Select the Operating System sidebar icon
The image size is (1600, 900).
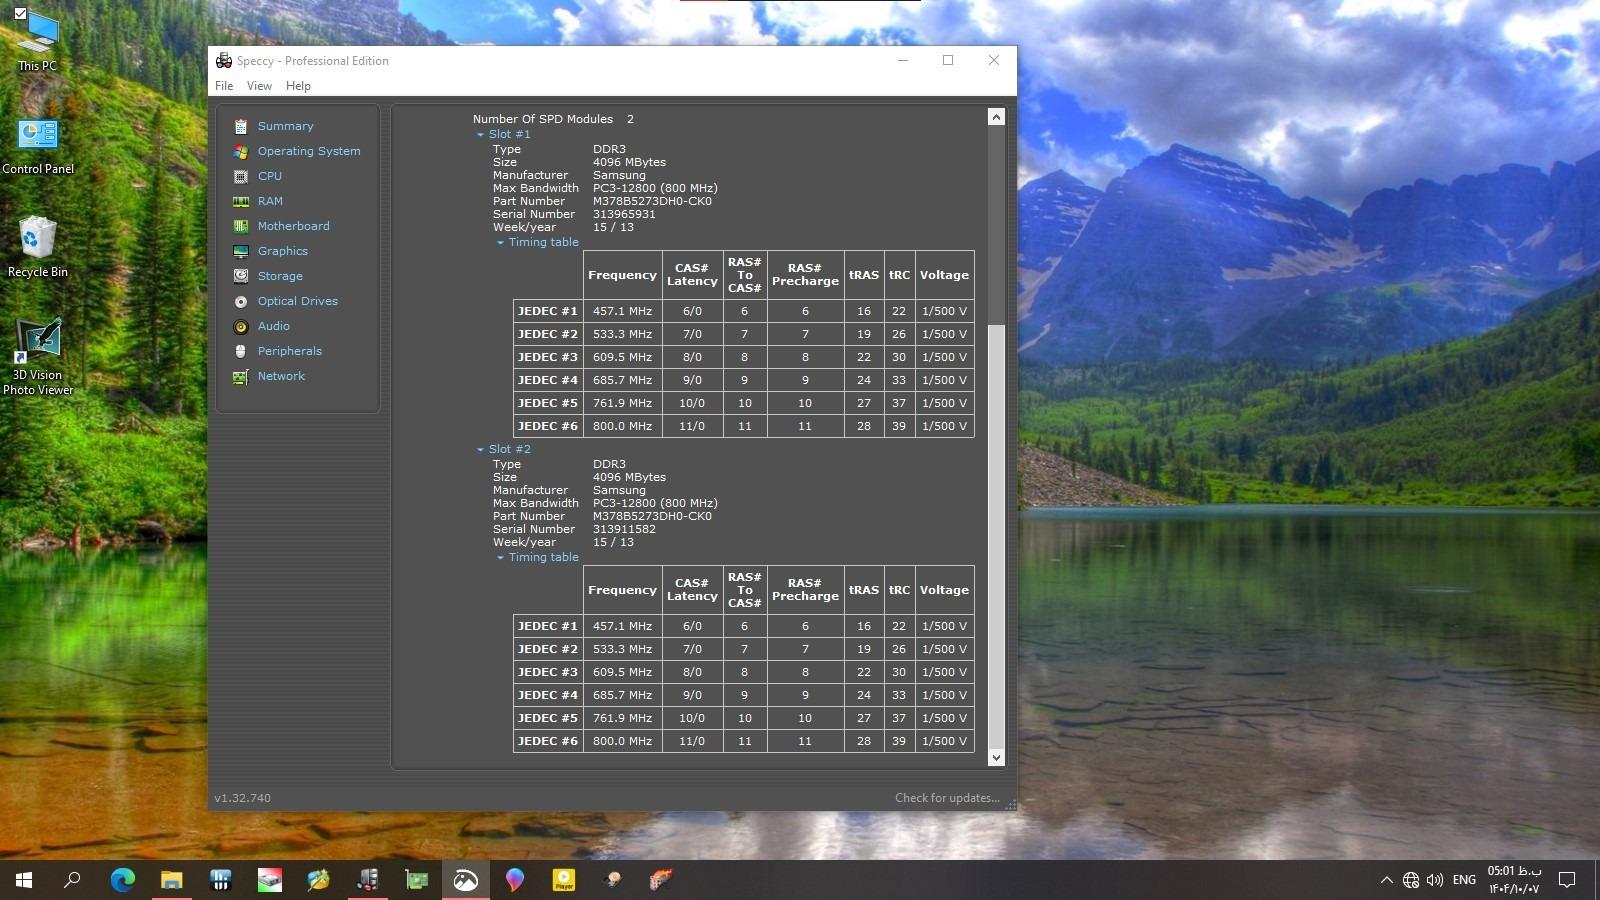click(x=241, y=151)
